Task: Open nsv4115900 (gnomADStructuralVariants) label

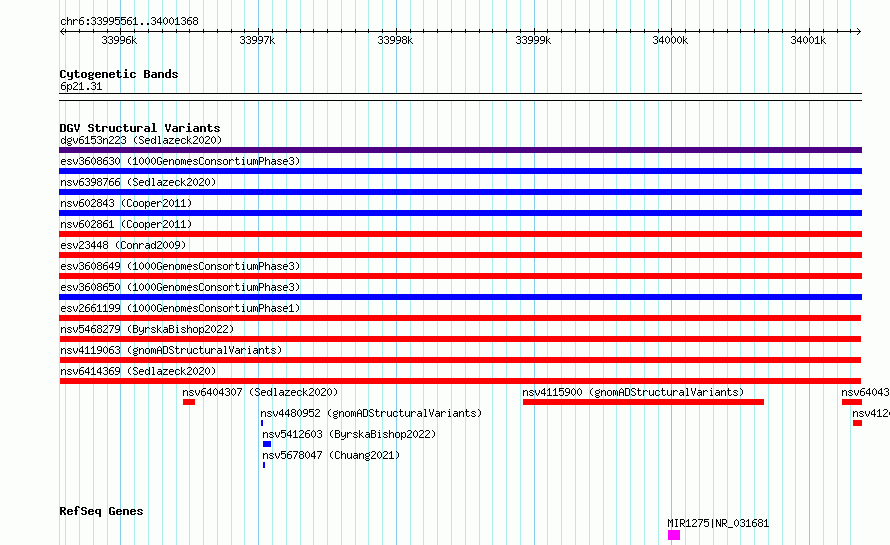Action: (633, 392)
